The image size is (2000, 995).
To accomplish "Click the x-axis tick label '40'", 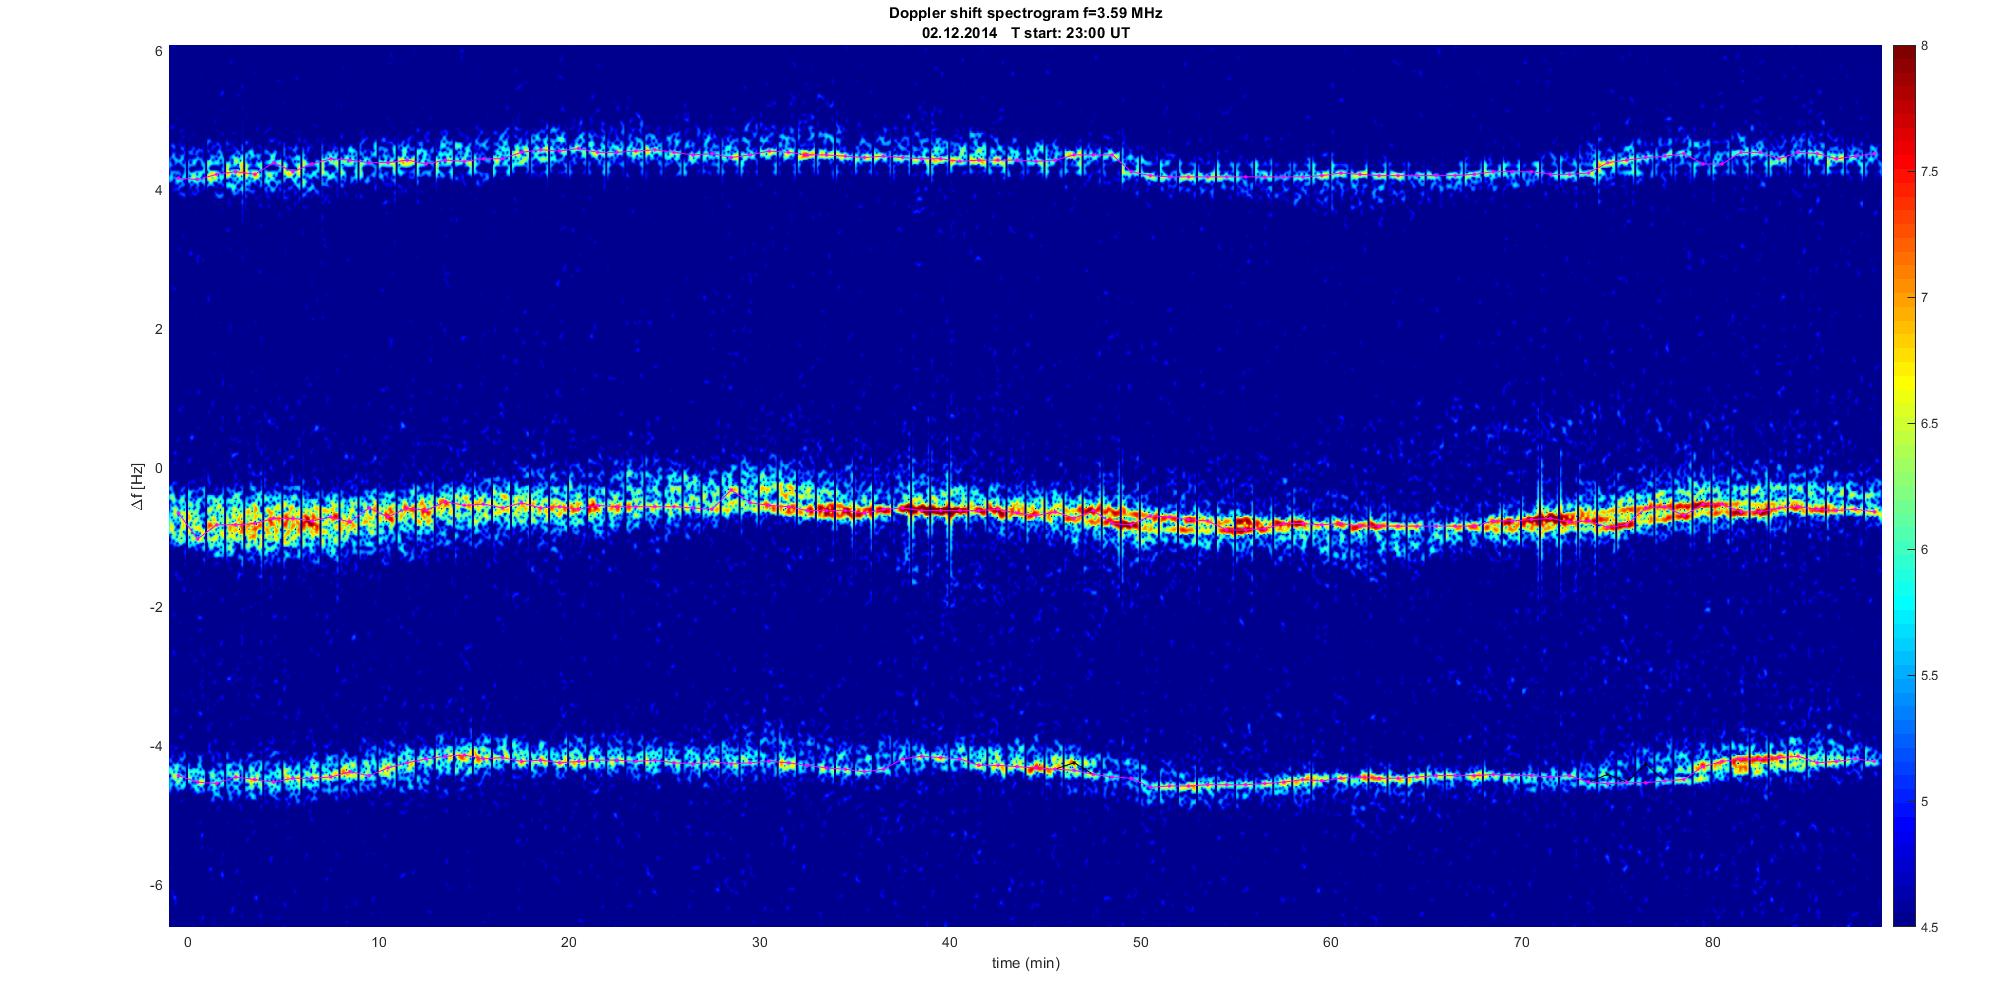I will click(x=949, y=942).
